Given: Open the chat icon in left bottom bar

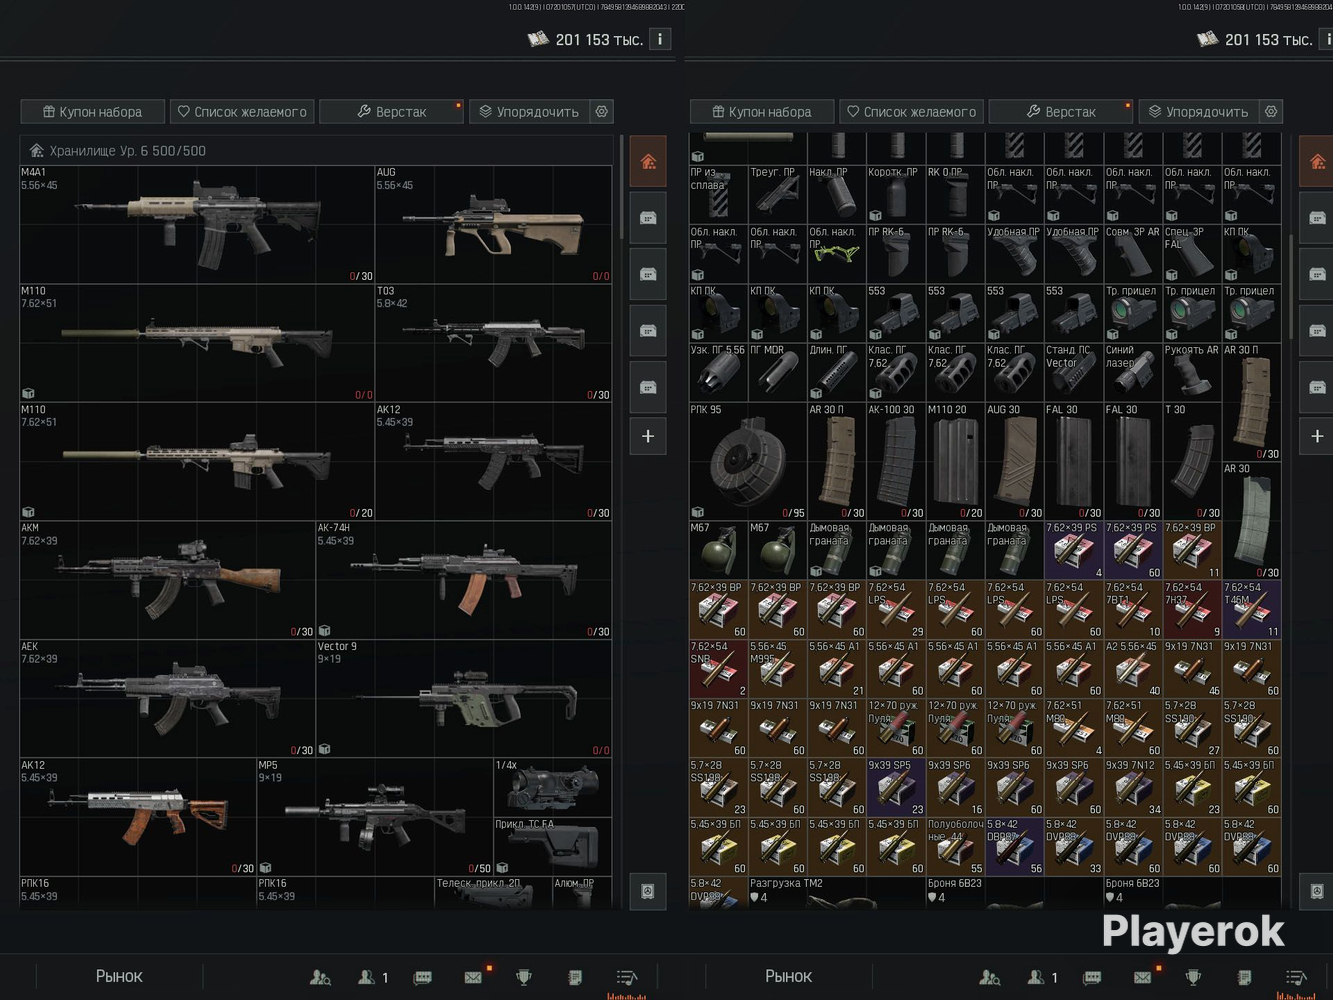Looking at the screenshot, I should pyautogui.click(x=423, y=977).
